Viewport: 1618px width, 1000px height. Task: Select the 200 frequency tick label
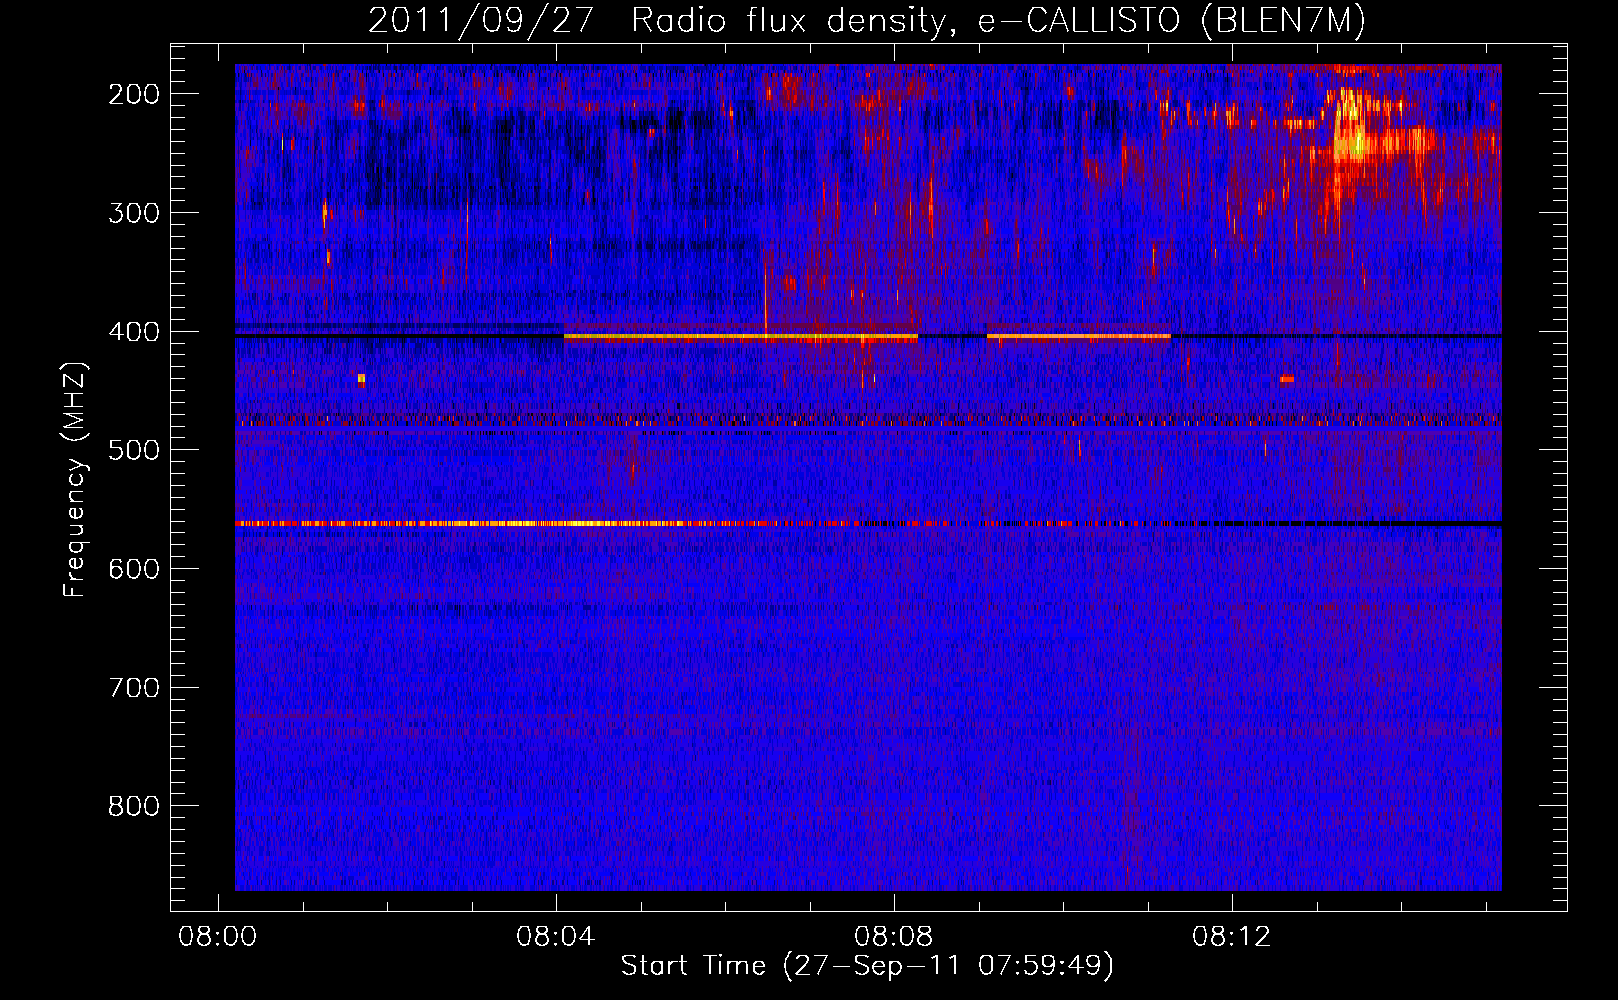(134, 94)
